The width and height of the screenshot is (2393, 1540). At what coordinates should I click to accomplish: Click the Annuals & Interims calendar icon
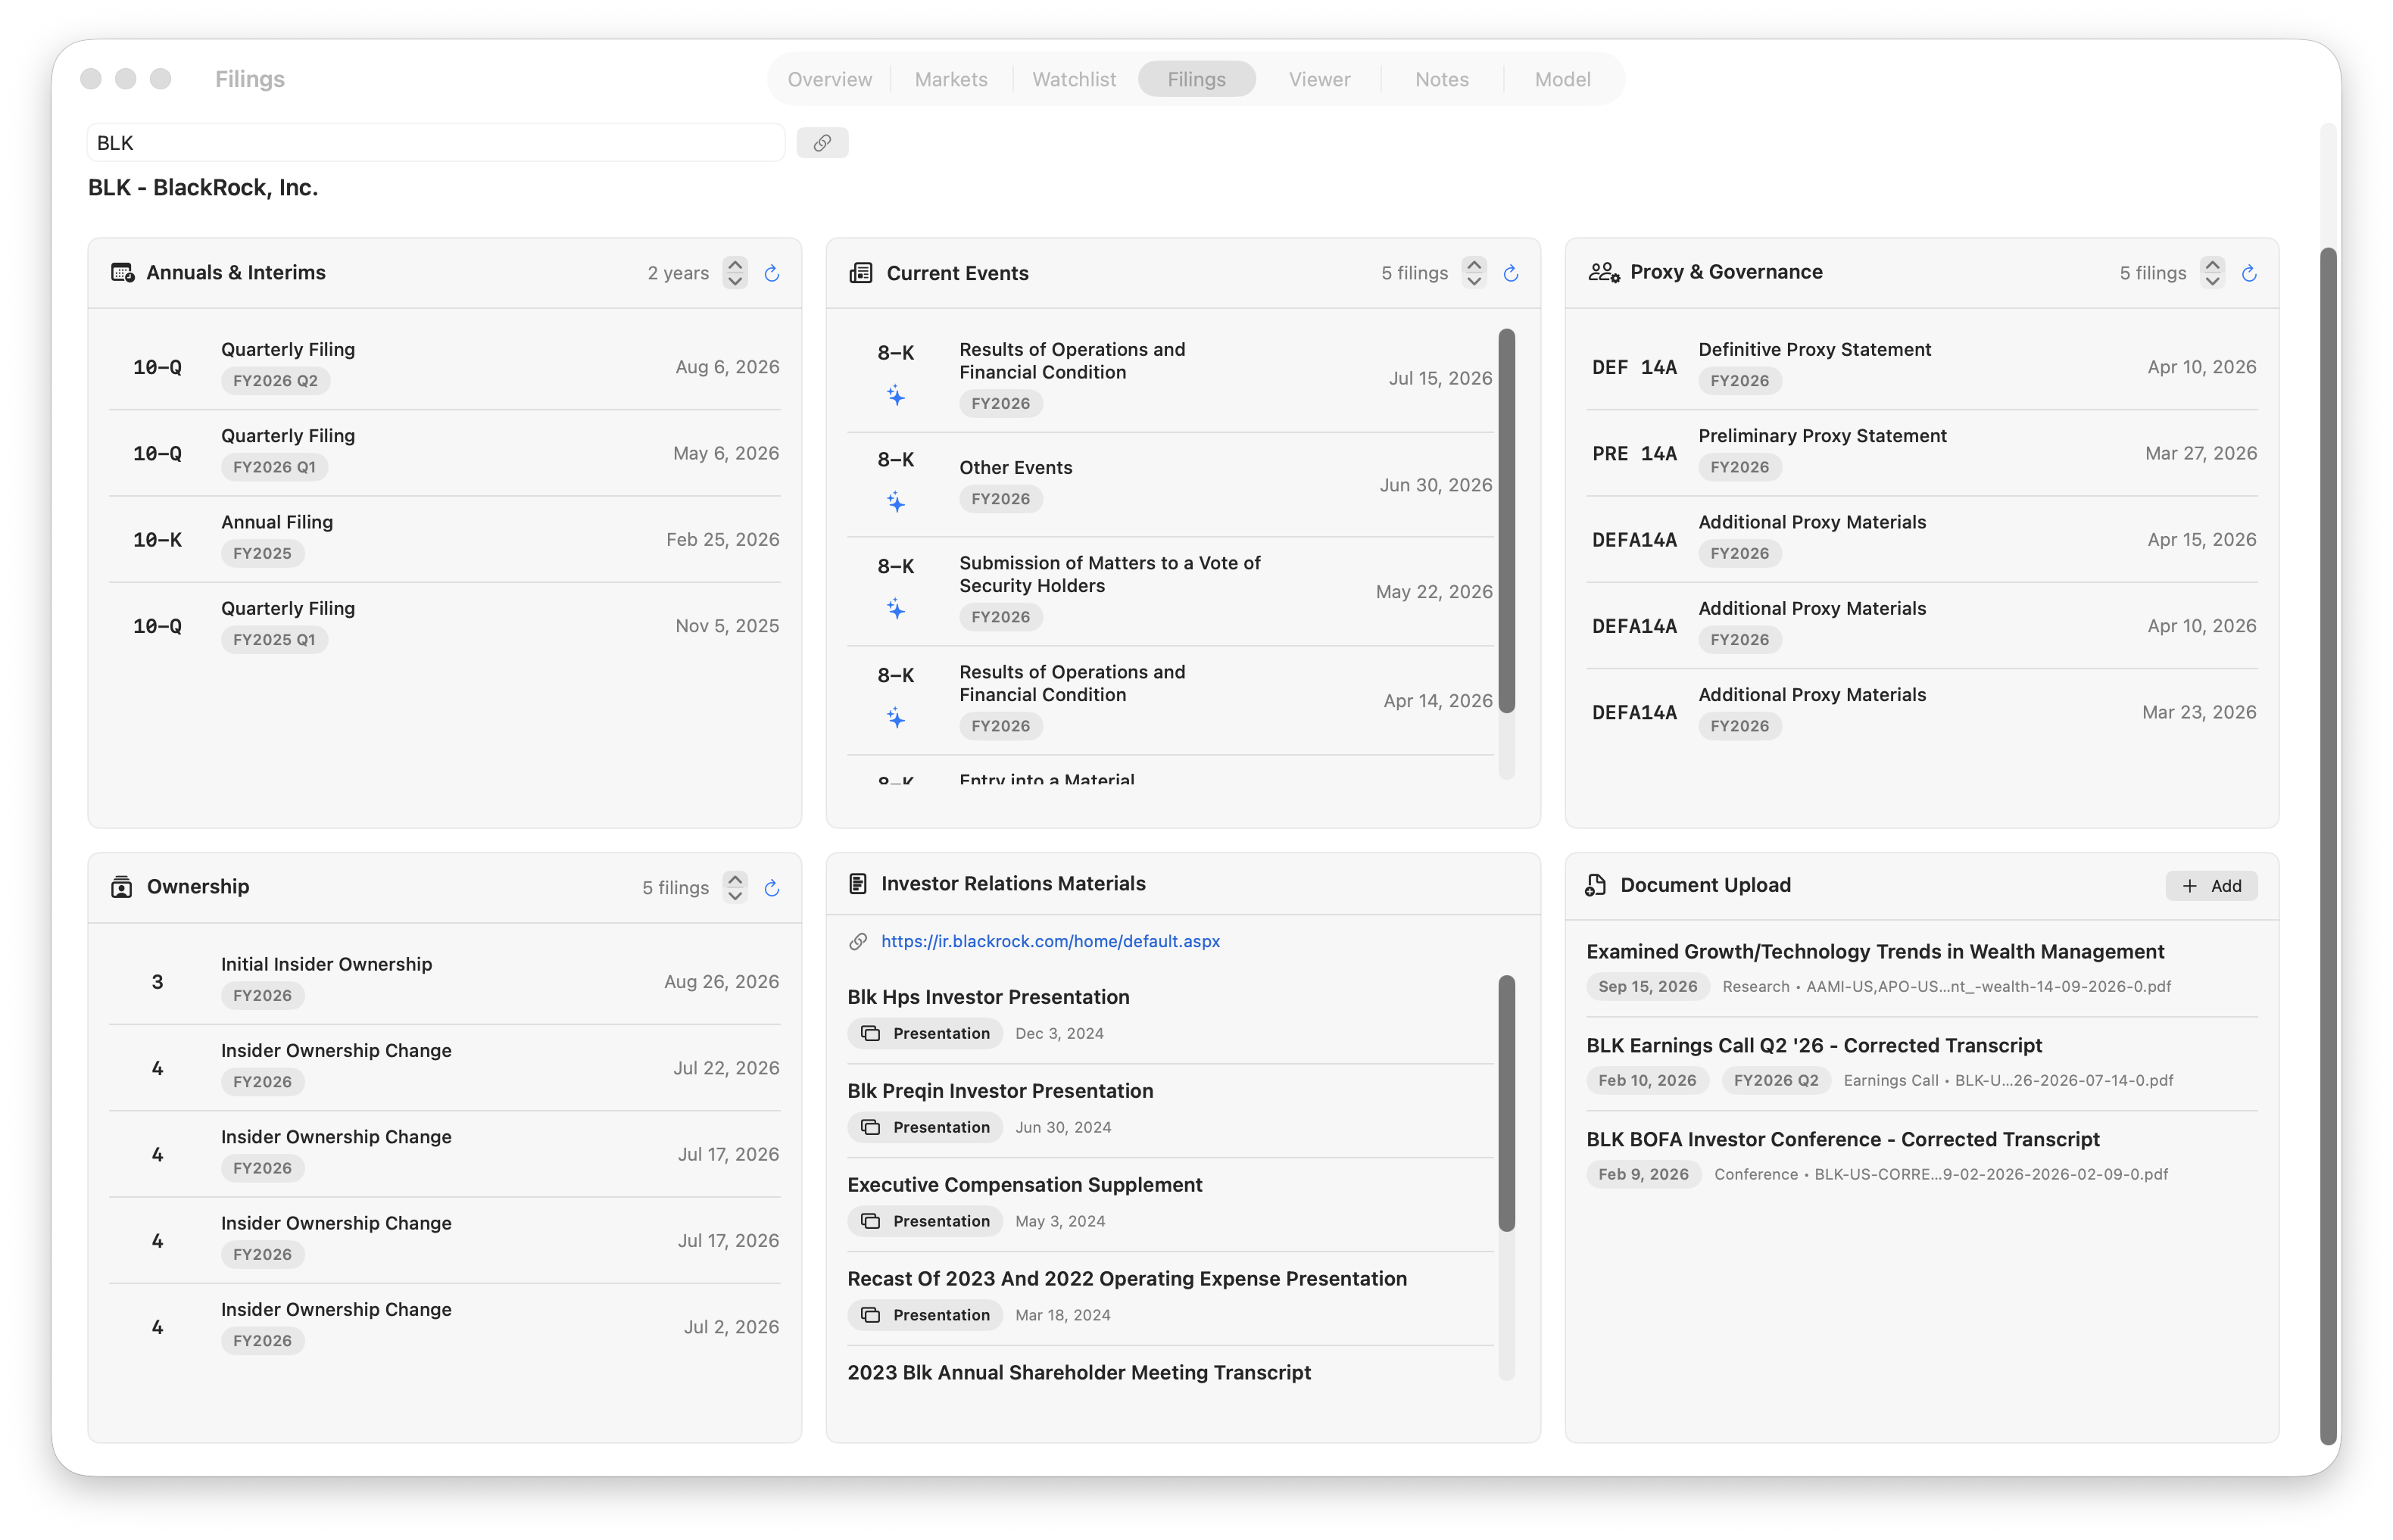(122, 273)
